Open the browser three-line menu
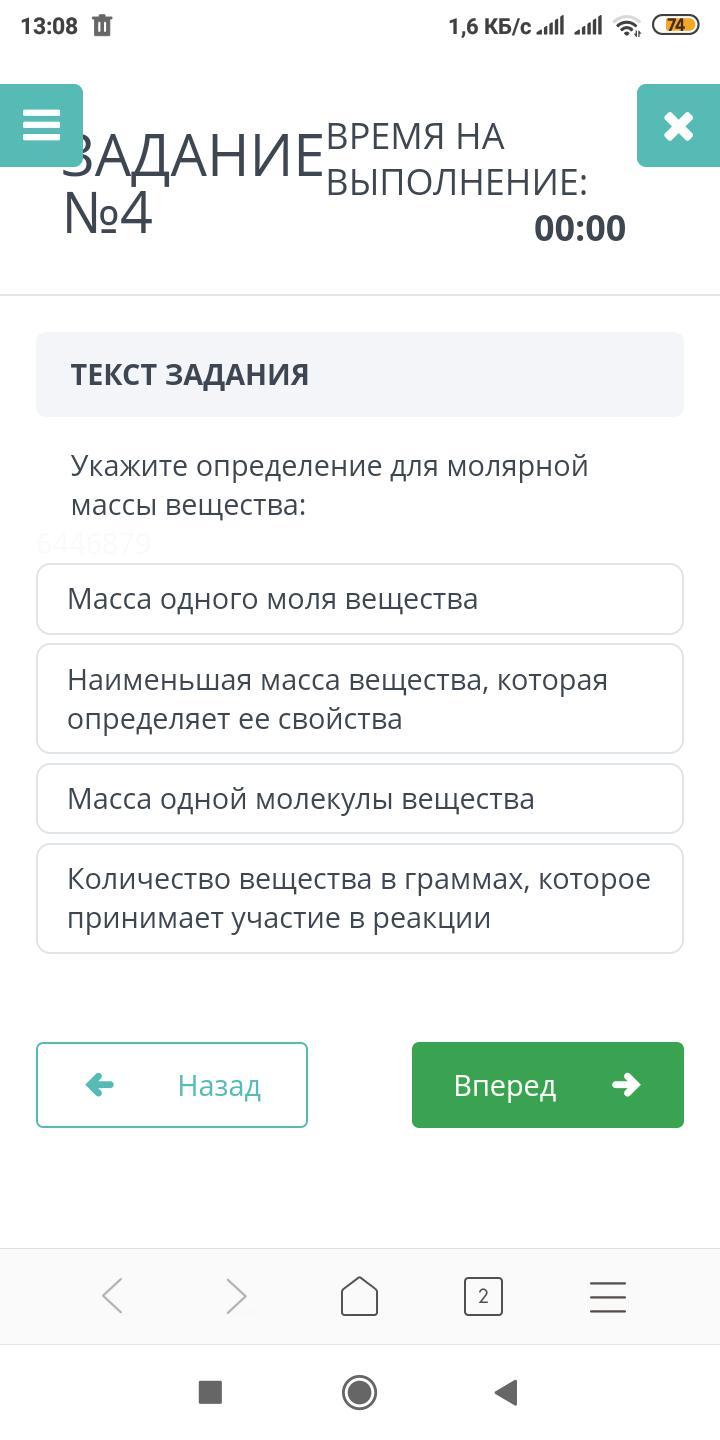This screenshot has height=1440, width=720. pyautogui.click(x=607, y=1297)
